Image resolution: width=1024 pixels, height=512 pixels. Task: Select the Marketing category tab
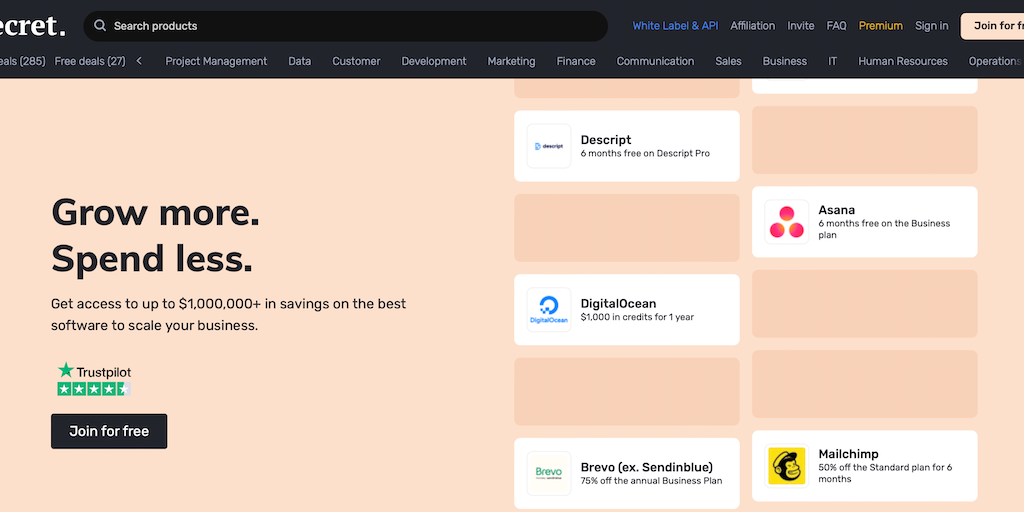point(511,61)
